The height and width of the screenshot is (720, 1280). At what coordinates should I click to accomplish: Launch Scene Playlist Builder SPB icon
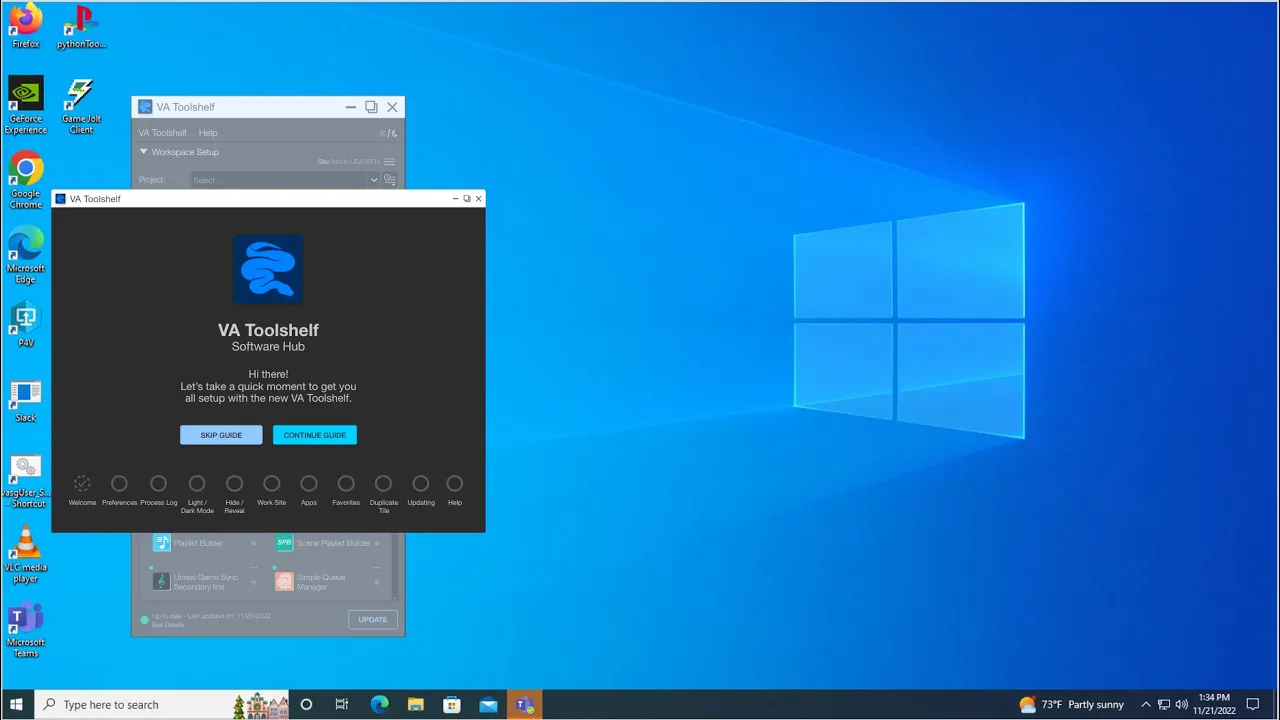coord(284,543)
